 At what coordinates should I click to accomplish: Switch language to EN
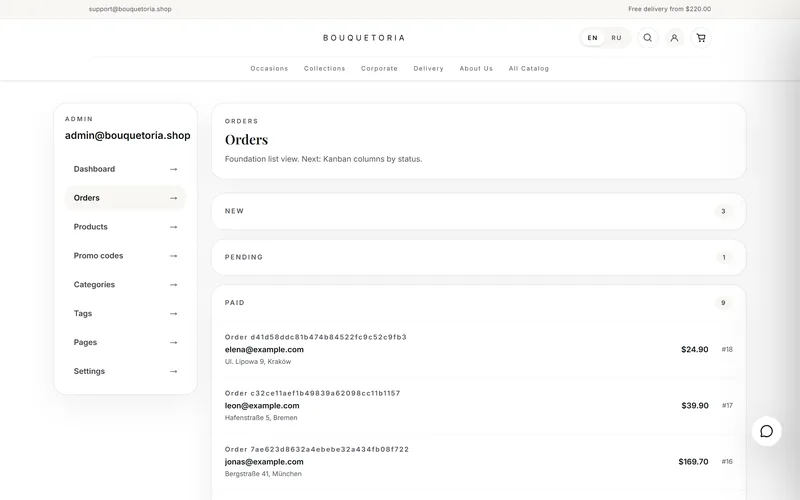point(592,38)
